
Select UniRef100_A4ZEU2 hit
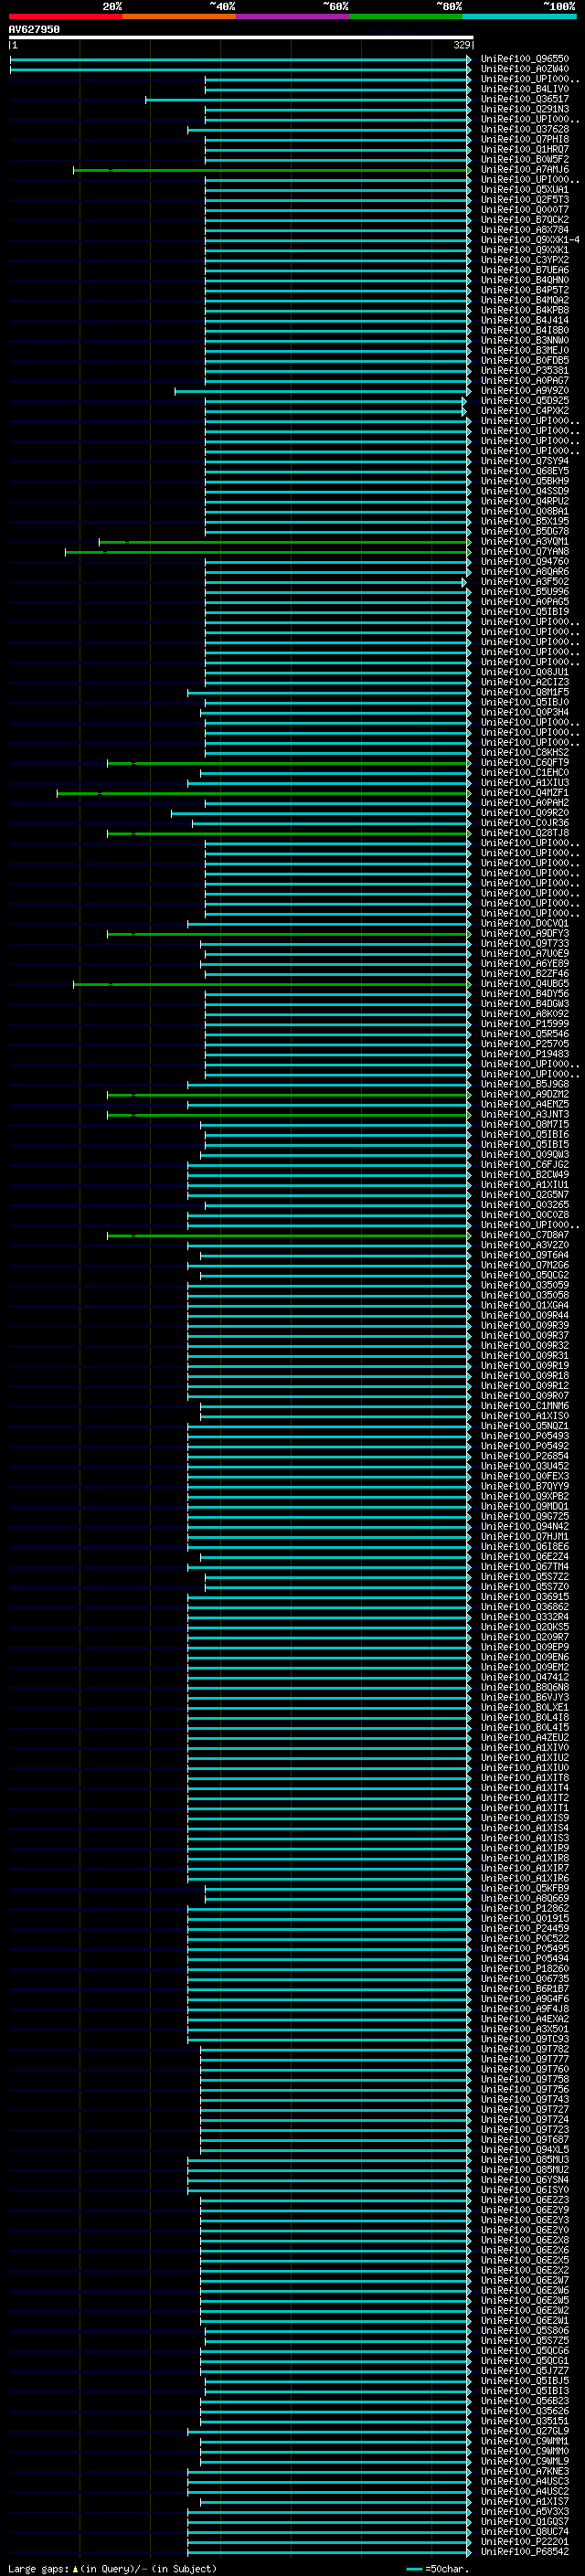[x=525, y=1738]
